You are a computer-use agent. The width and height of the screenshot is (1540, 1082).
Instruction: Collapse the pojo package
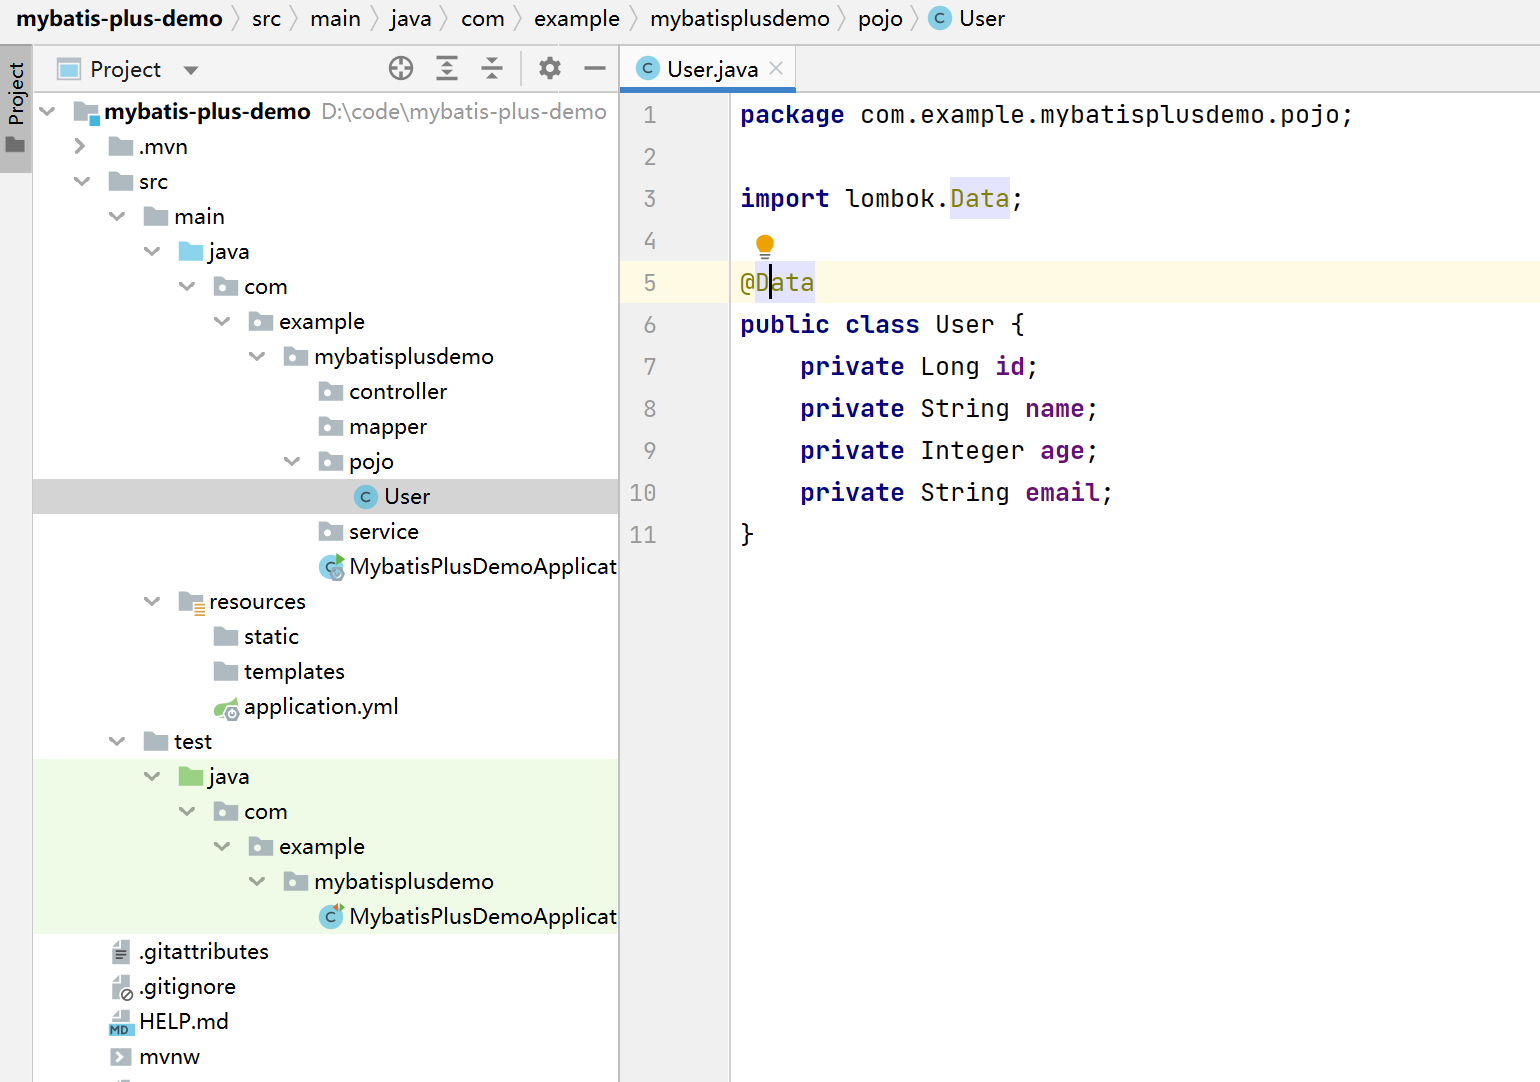click(292, 462)
